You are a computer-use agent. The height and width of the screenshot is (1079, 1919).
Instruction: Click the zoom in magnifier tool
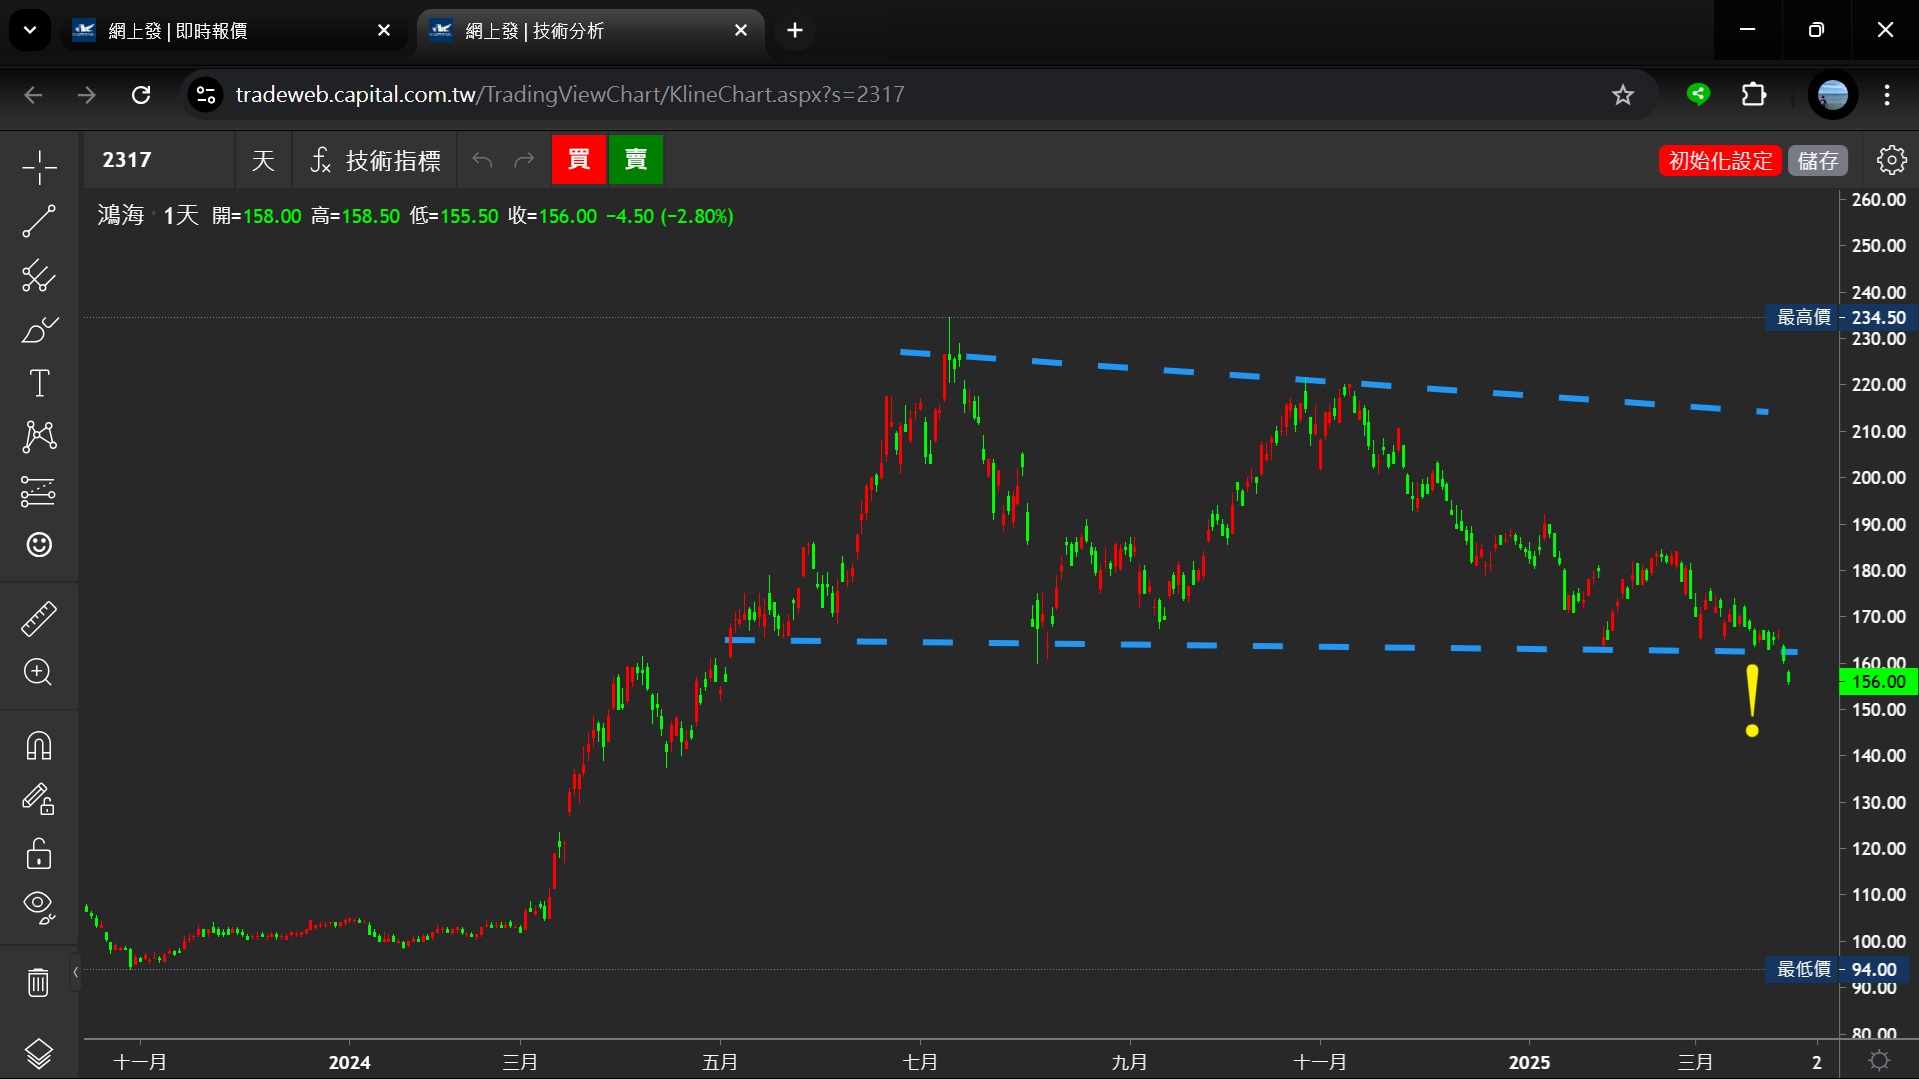(39, 673)
